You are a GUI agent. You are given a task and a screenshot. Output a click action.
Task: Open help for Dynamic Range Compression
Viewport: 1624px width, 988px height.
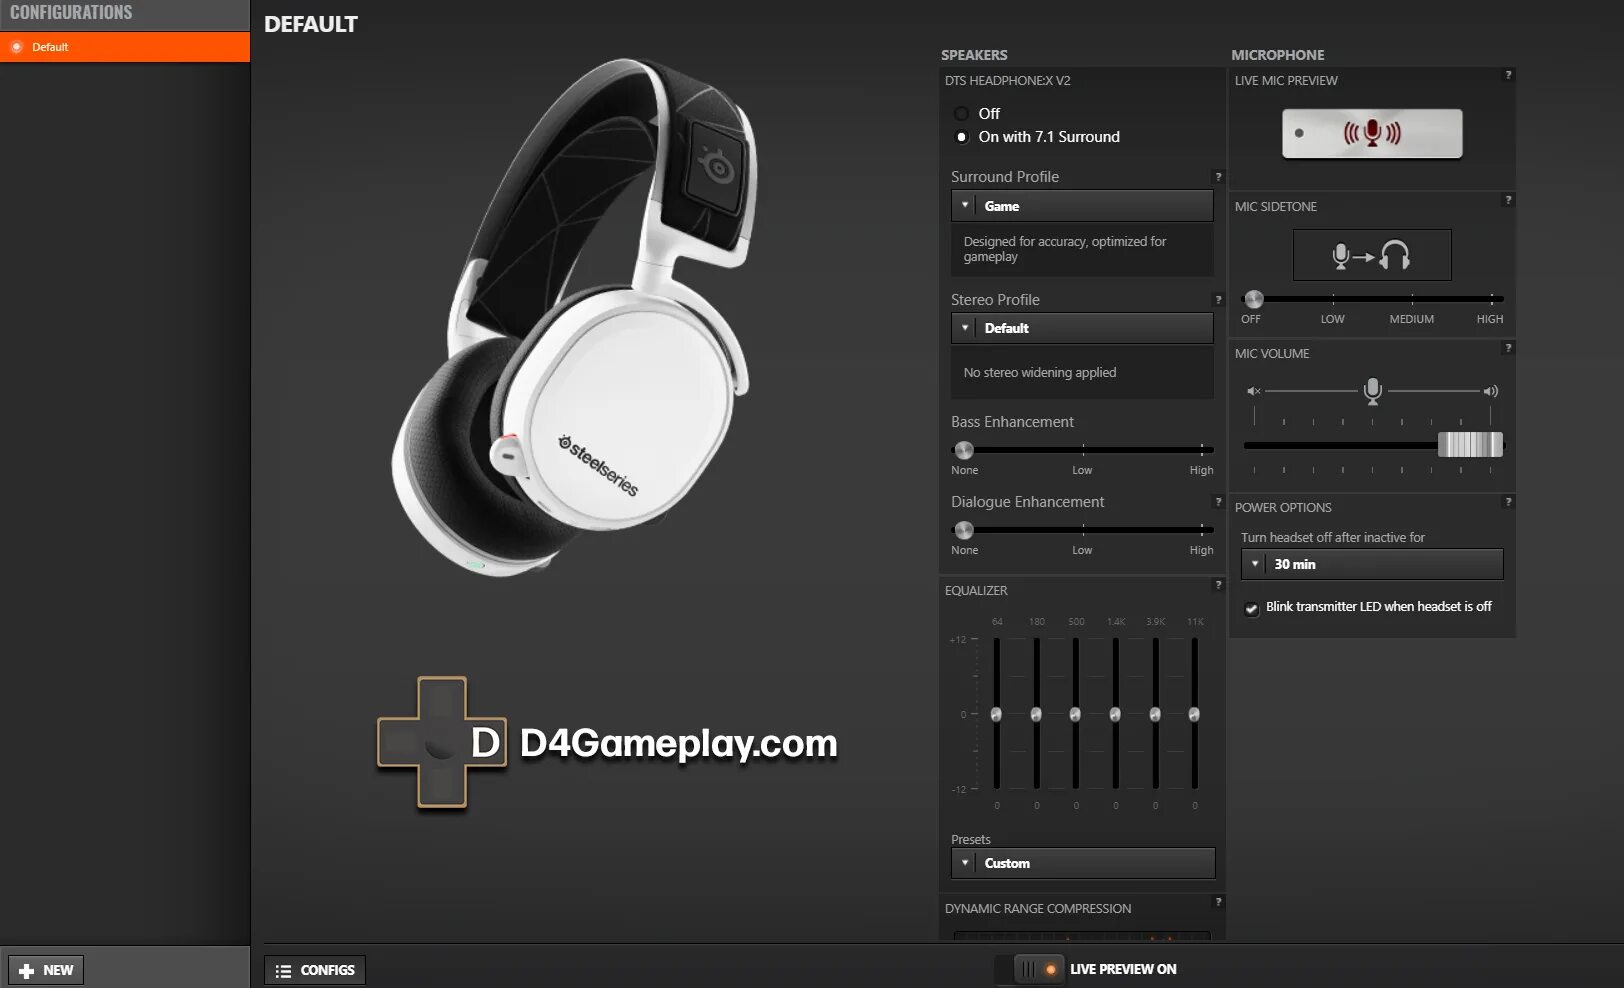tap(1218, 902)
